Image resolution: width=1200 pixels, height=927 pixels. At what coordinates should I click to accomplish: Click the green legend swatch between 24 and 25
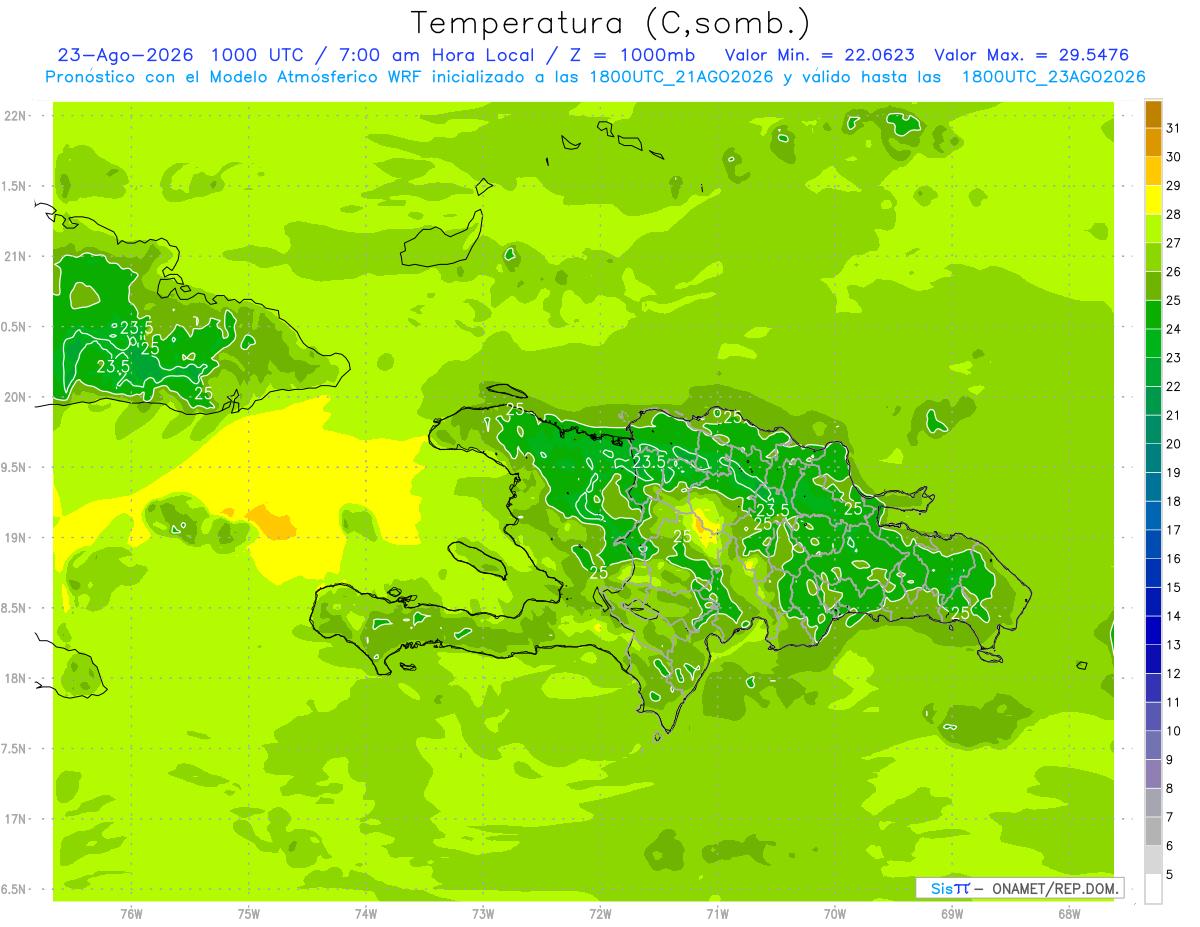[1153, 315]
